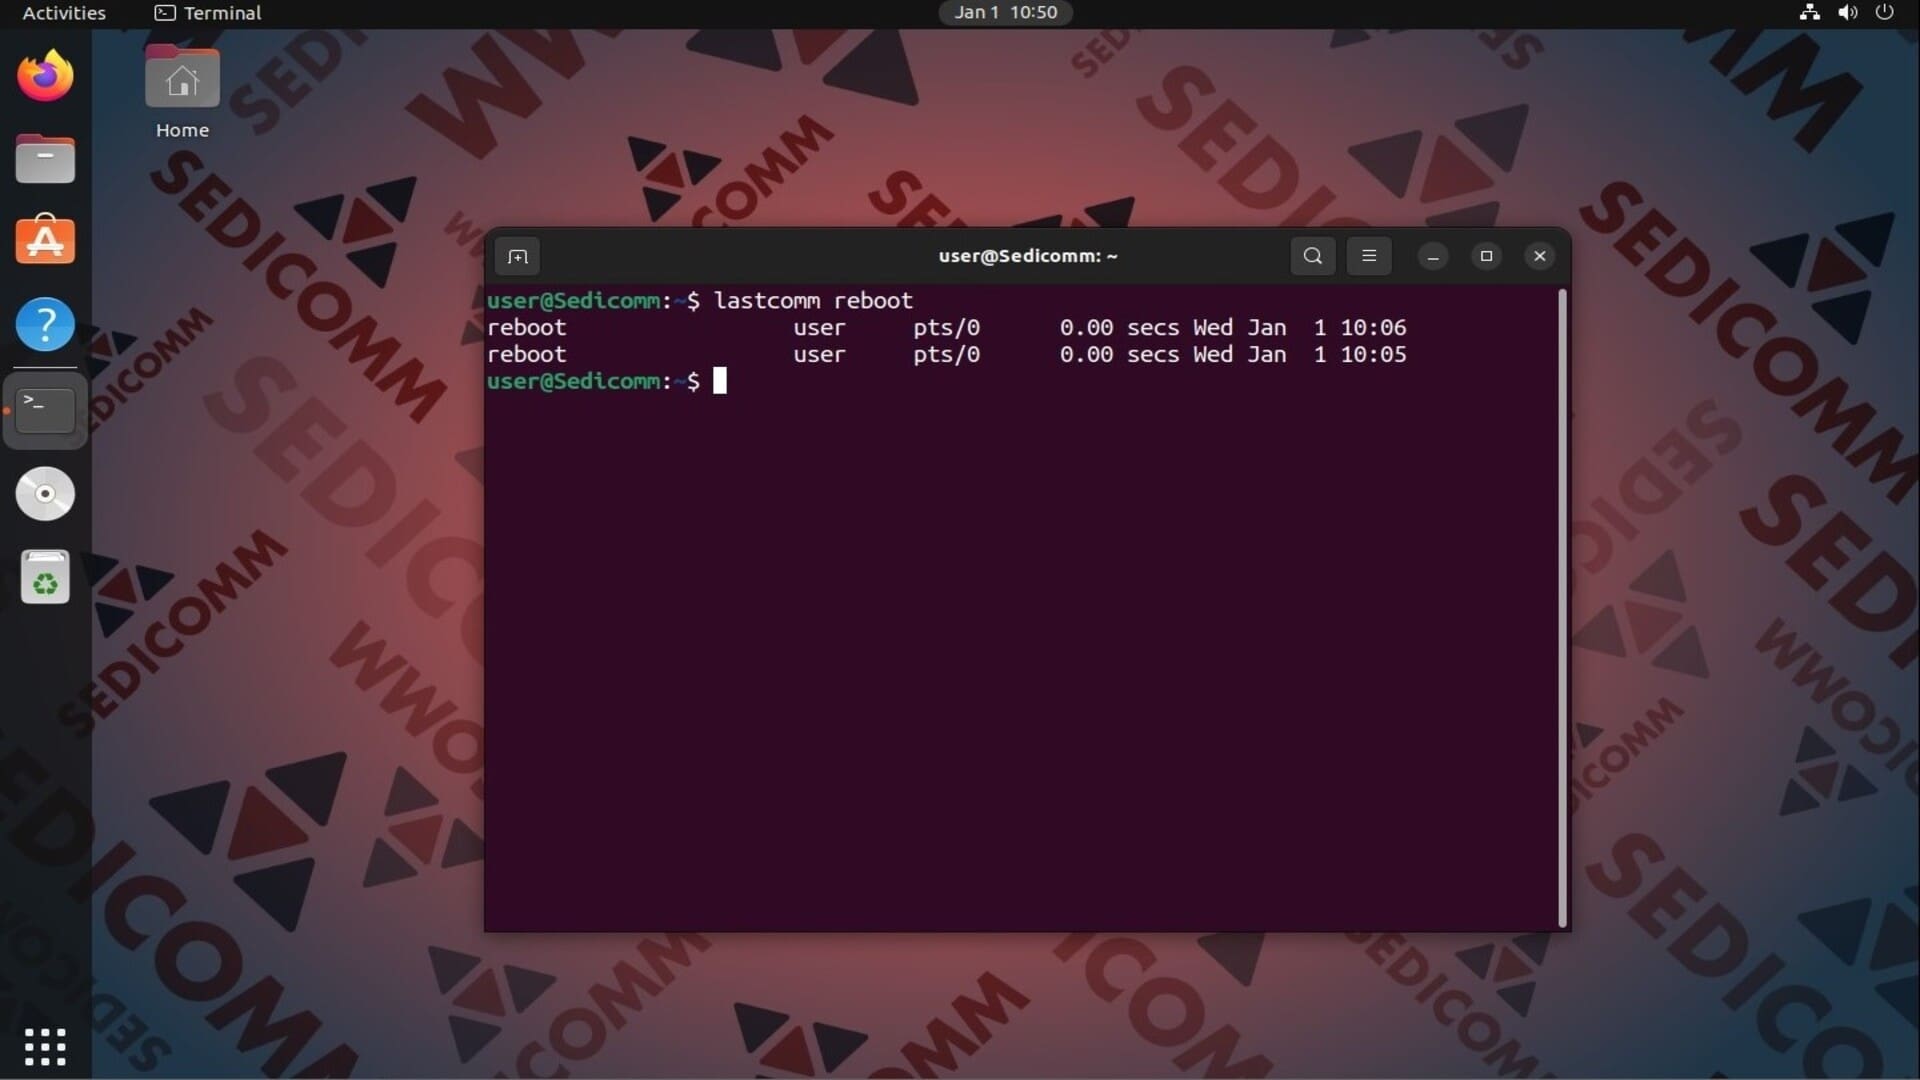Click the terminal vertical scrollbar
This screenshot has height=1080, width=1920.
pyautogui.click(x=1562, y=606)
